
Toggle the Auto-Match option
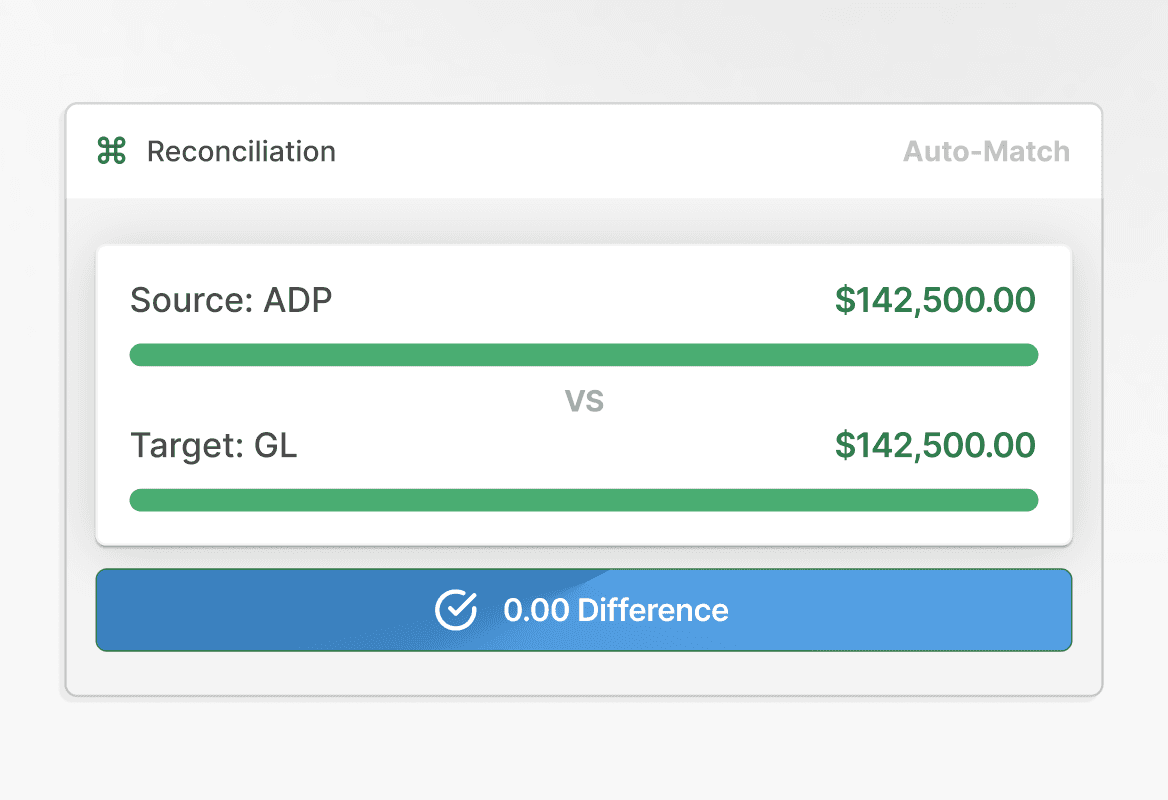pos(986,152)
